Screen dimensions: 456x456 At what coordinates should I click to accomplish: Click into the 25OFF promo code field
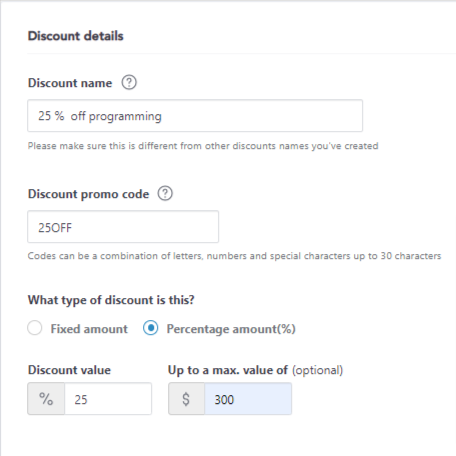(x=123, y=227)
